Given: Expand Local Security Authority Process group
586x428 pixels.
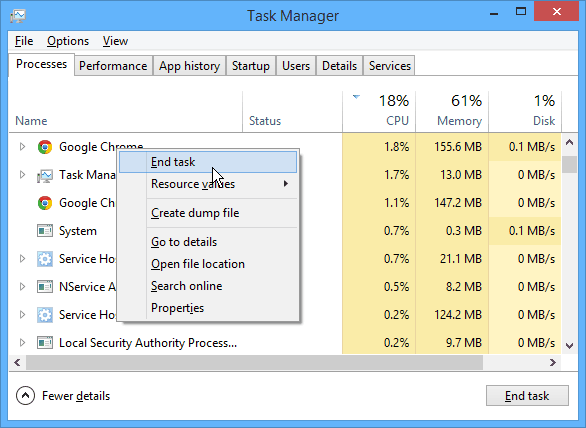Looking at the screenshot, I should pos(22,342).
